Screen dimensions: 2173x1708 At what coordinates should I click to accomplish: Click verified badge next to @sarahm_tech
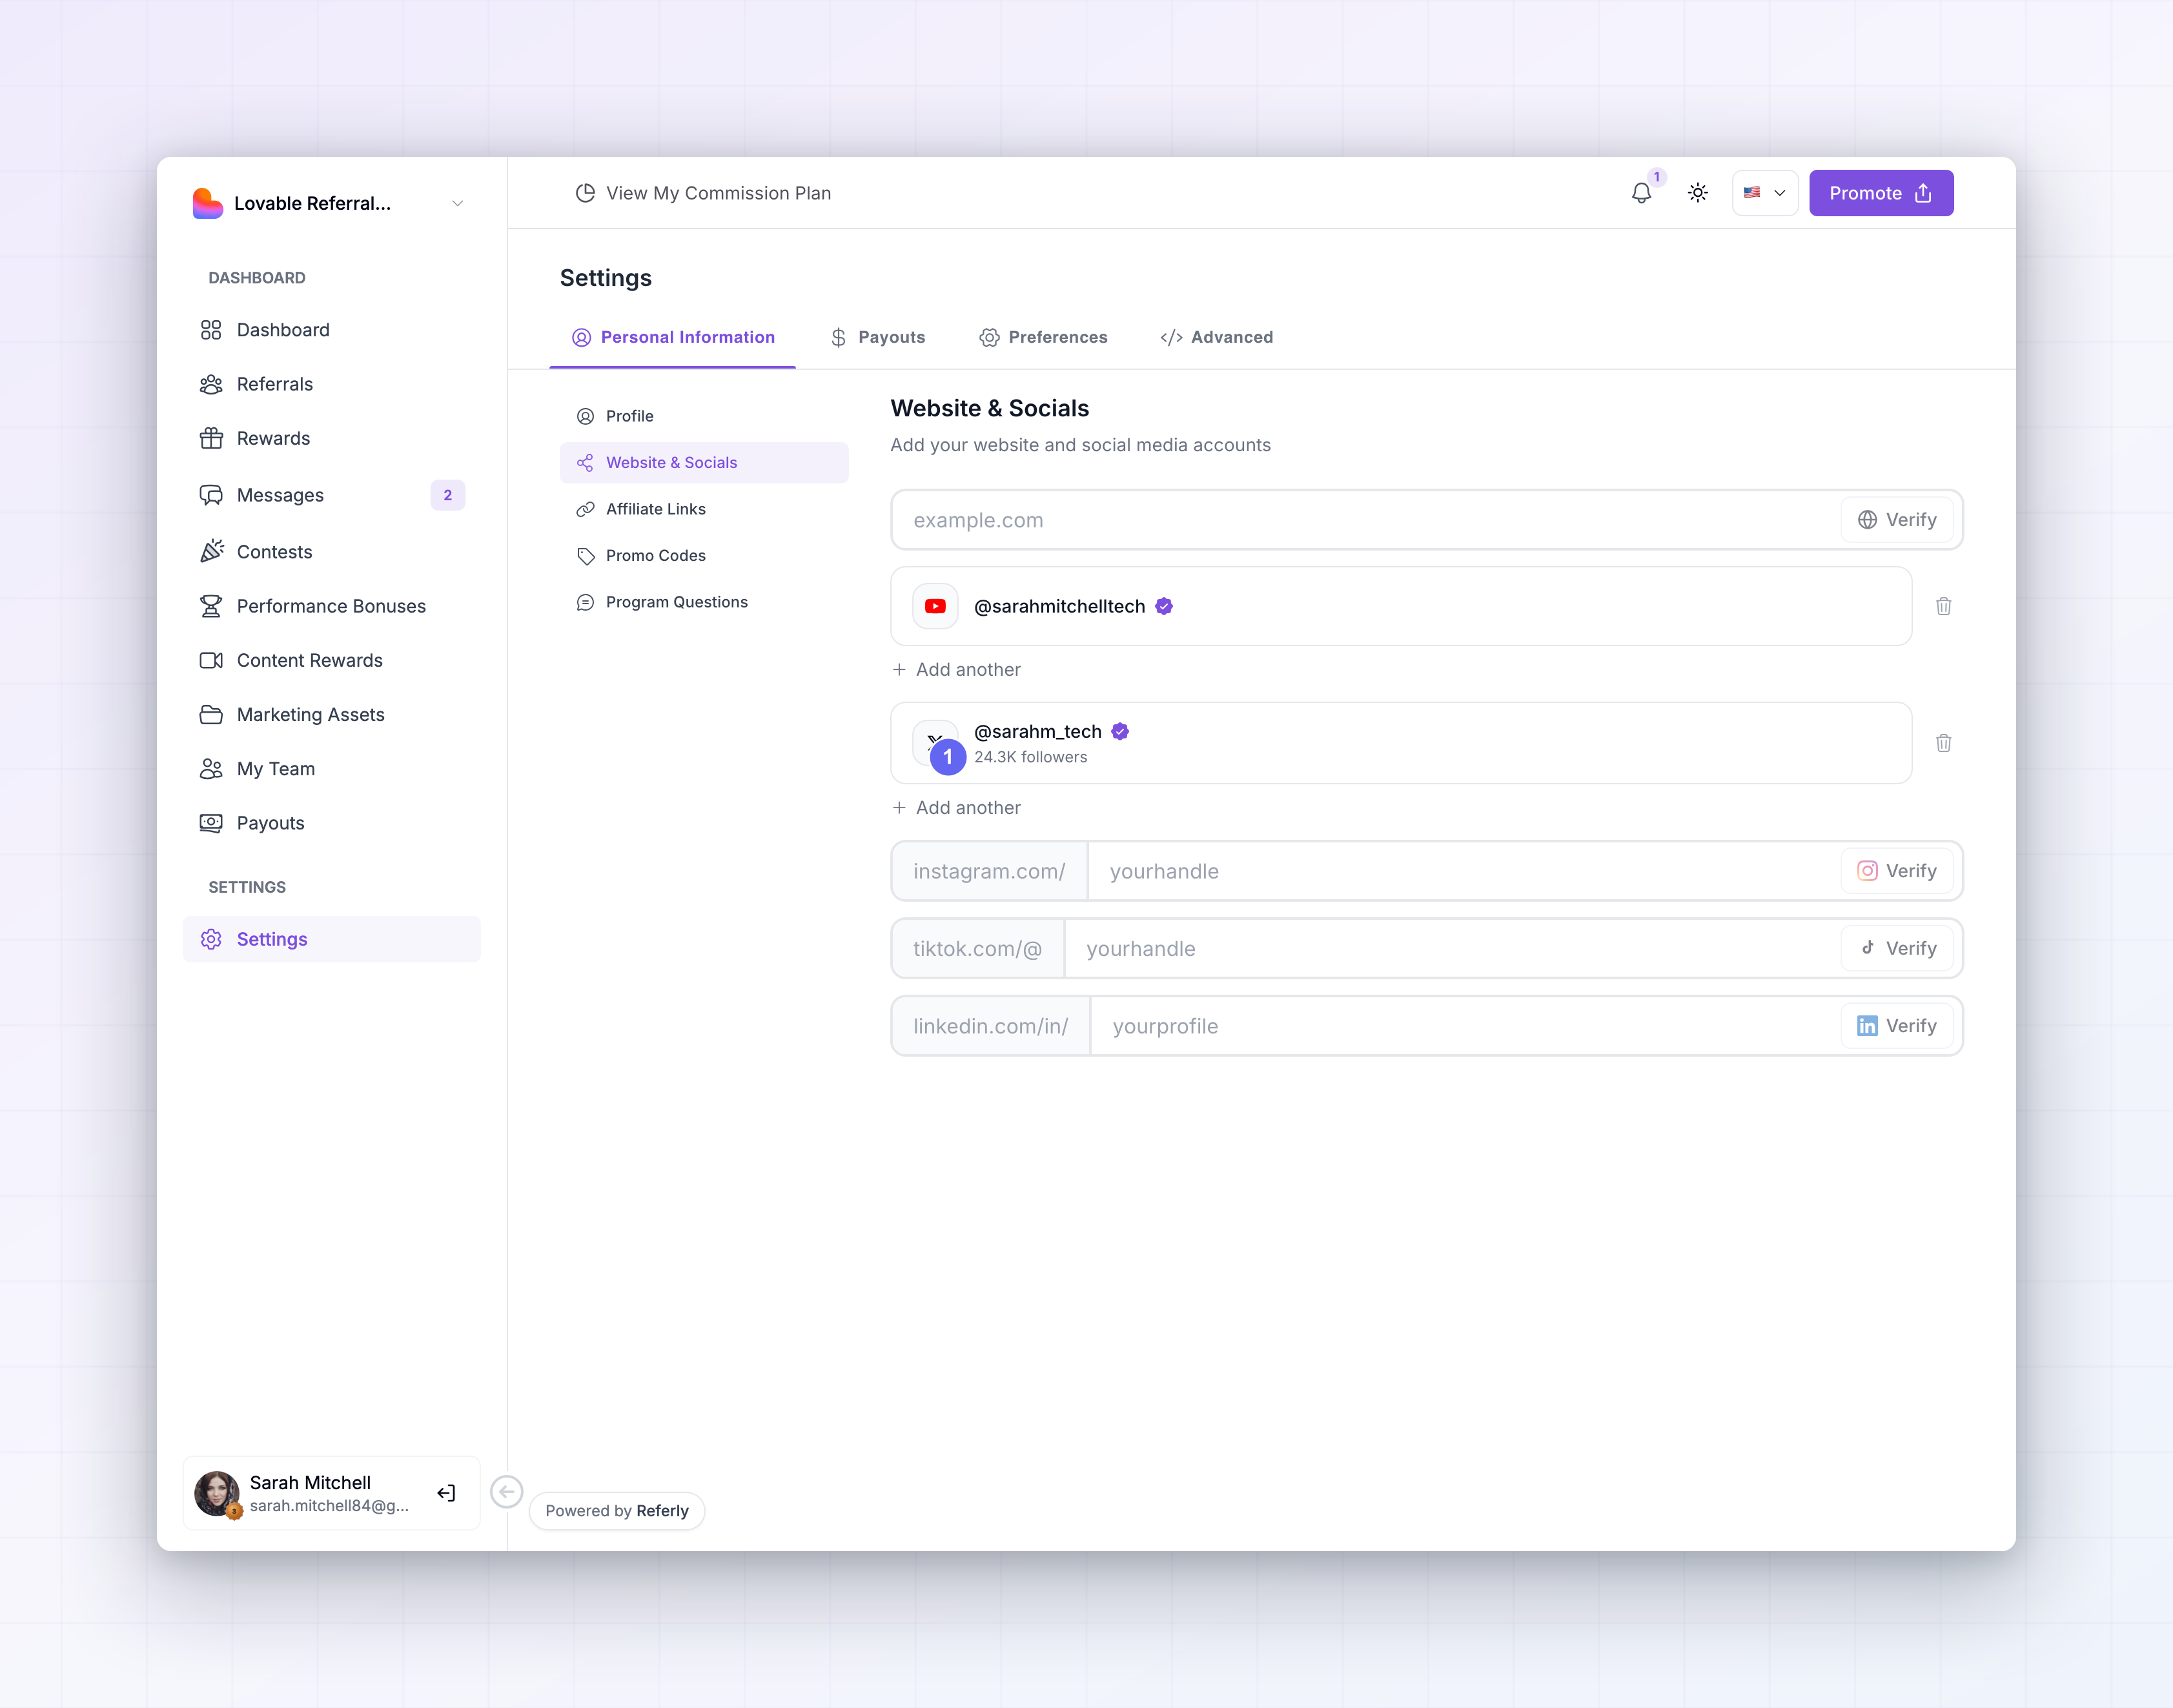[x=1120, y=732]
